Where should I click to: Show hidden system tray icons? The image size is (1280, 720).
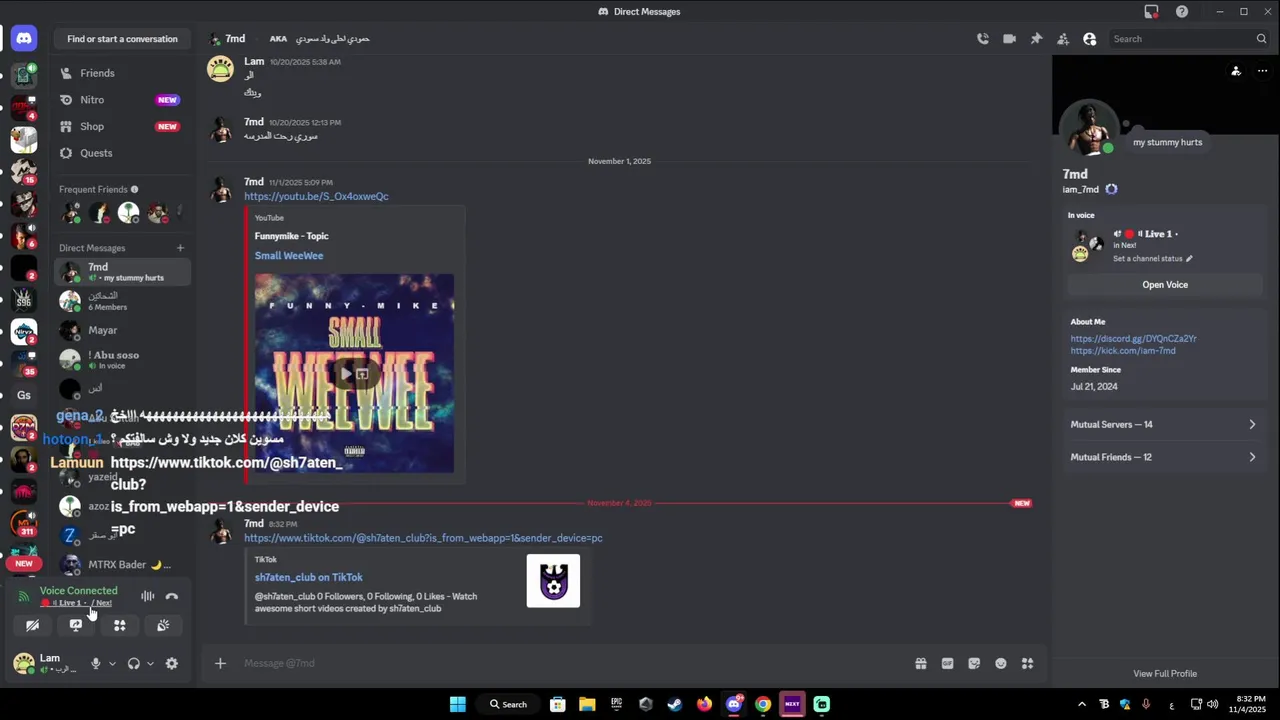click(x=1082, y=704)
